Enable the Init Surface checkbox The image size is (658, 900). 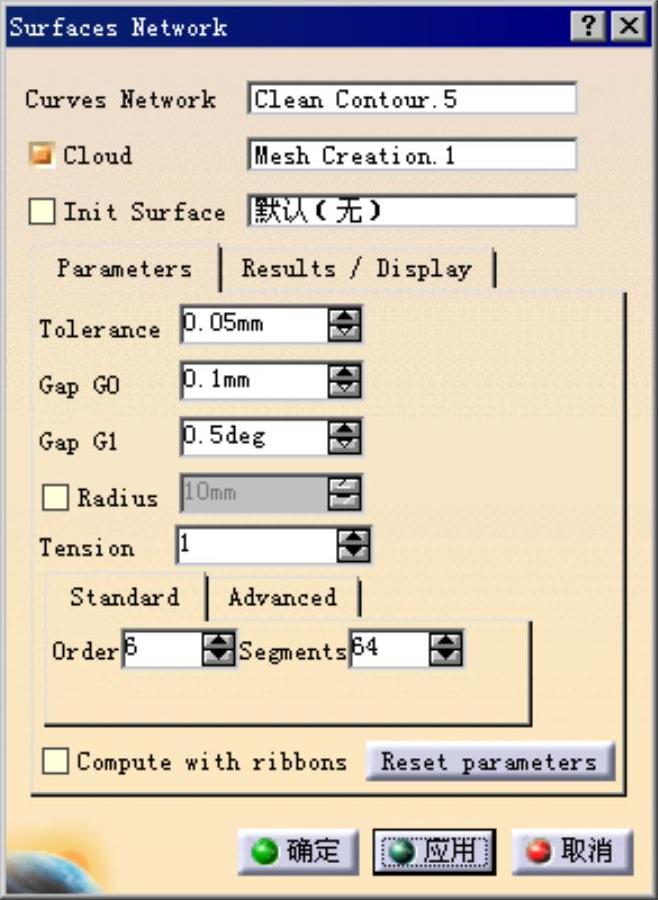tap(42, 211)
